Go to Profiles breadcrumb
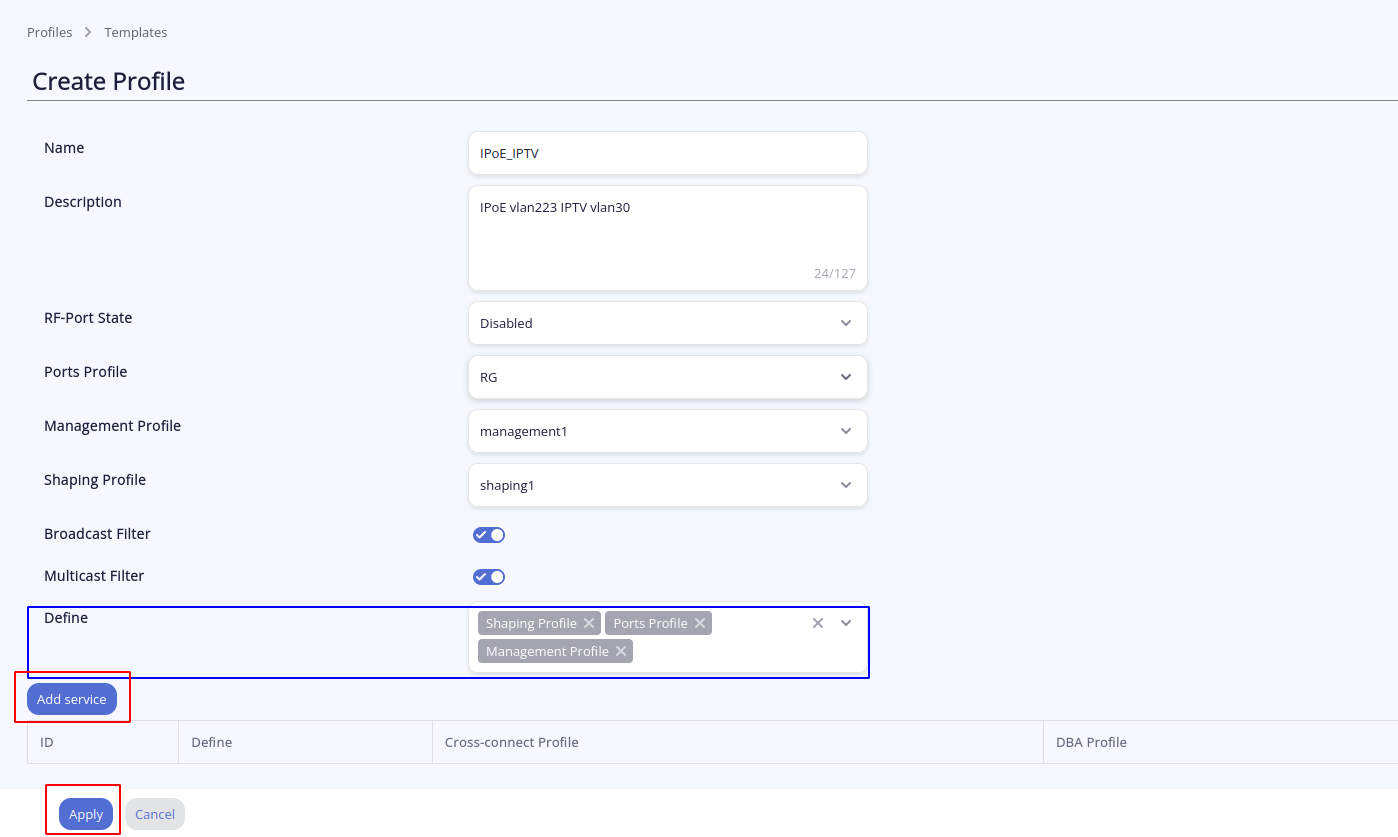1398x837 pixels. click(50, 32)
